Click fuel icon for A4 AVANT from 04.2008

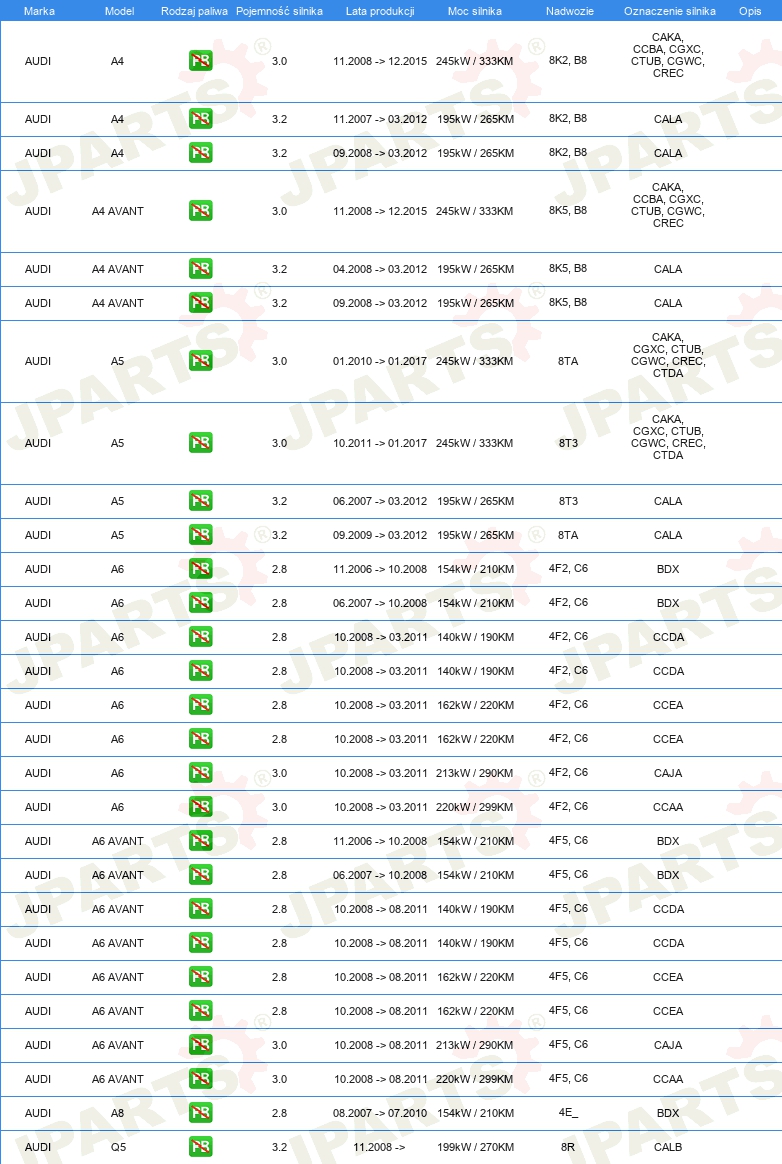[201, 269]
